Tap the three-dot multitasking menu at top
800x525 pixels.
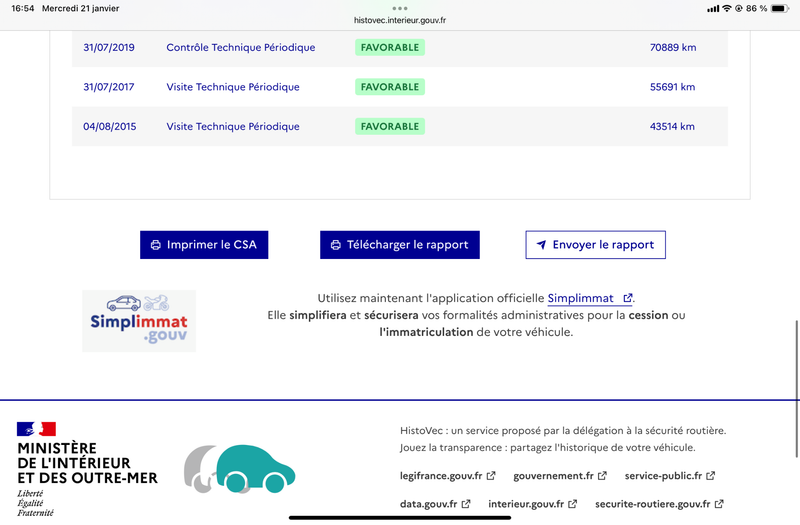pos(400,8)
